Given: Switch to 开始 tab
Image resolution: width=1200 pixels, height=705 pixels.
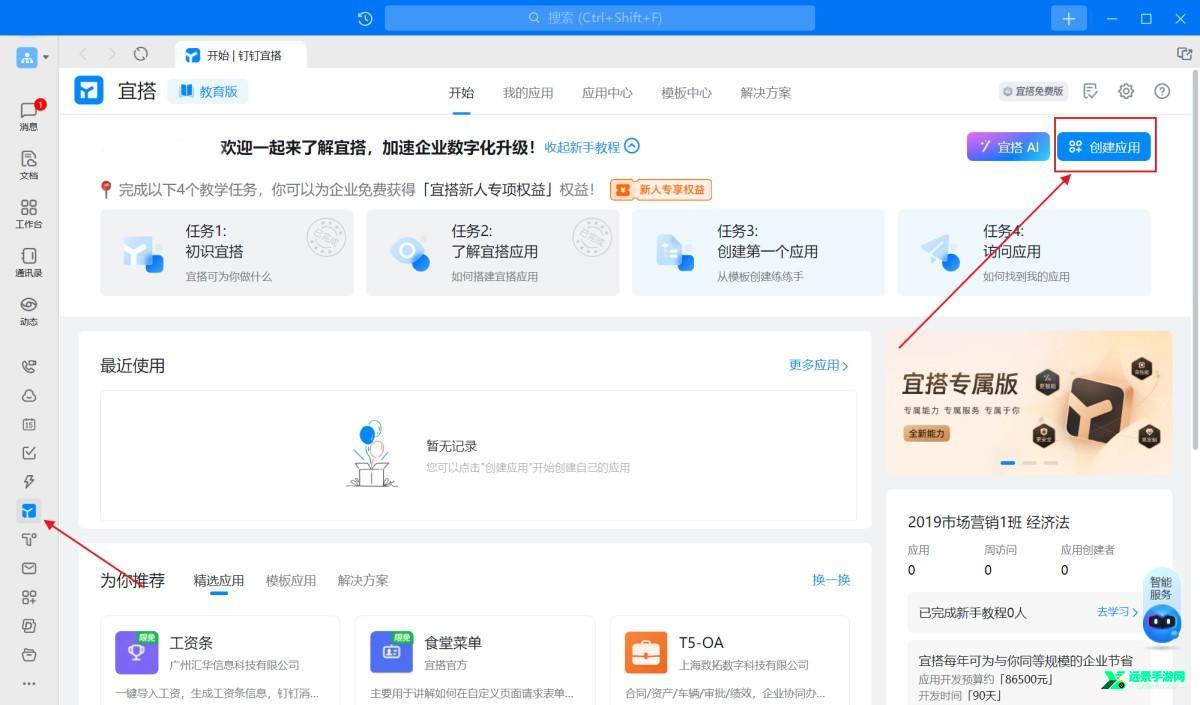Looking at the screenshot, I should [461, 93].
